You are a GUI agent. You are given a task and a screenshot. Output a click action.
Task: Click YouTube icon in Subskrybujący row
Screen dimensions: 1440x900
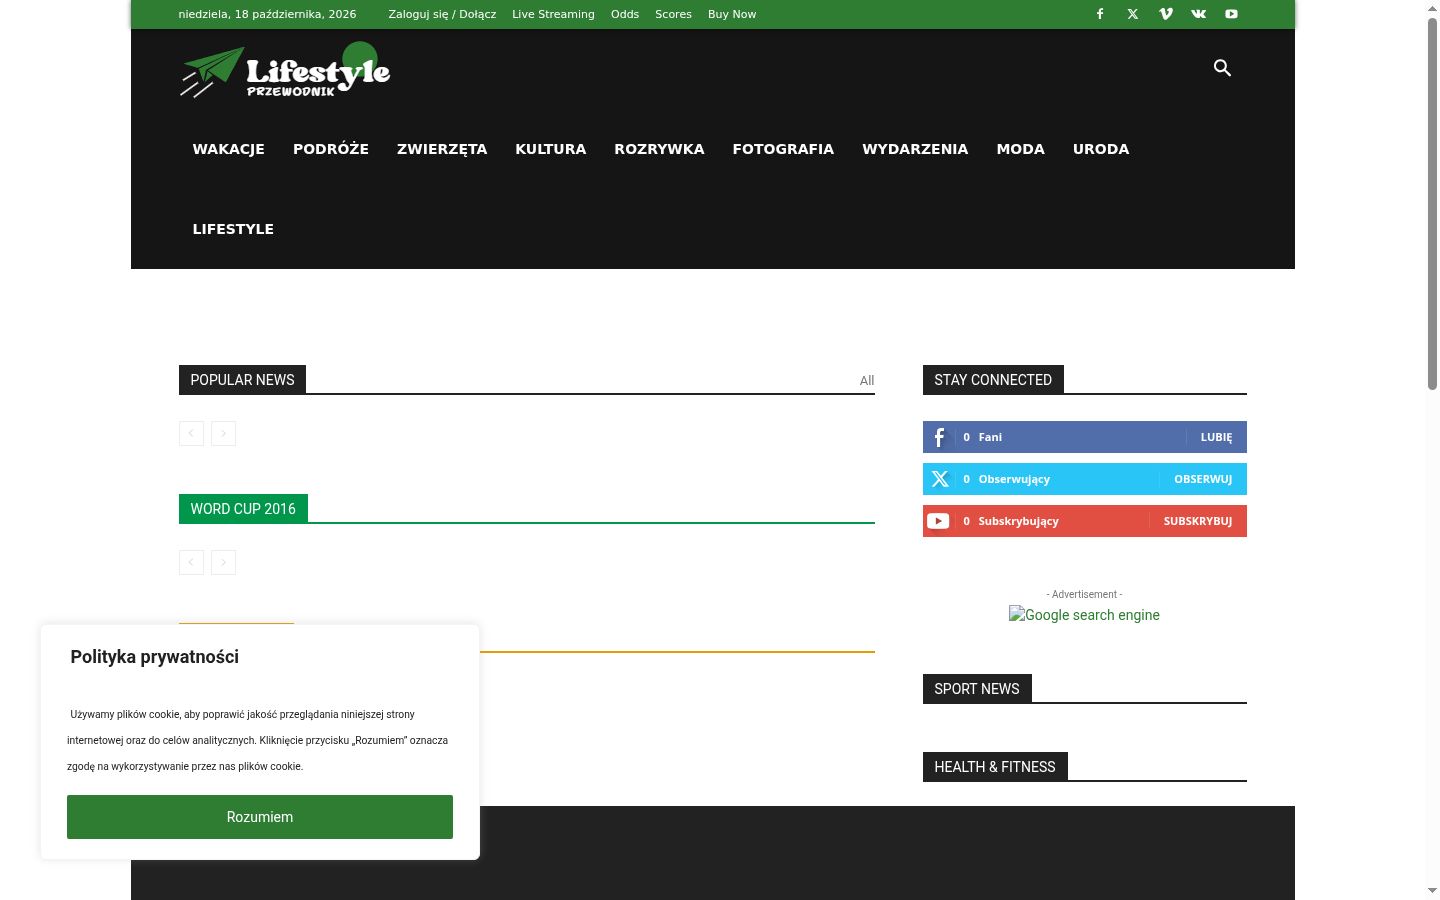coord(939,521)
